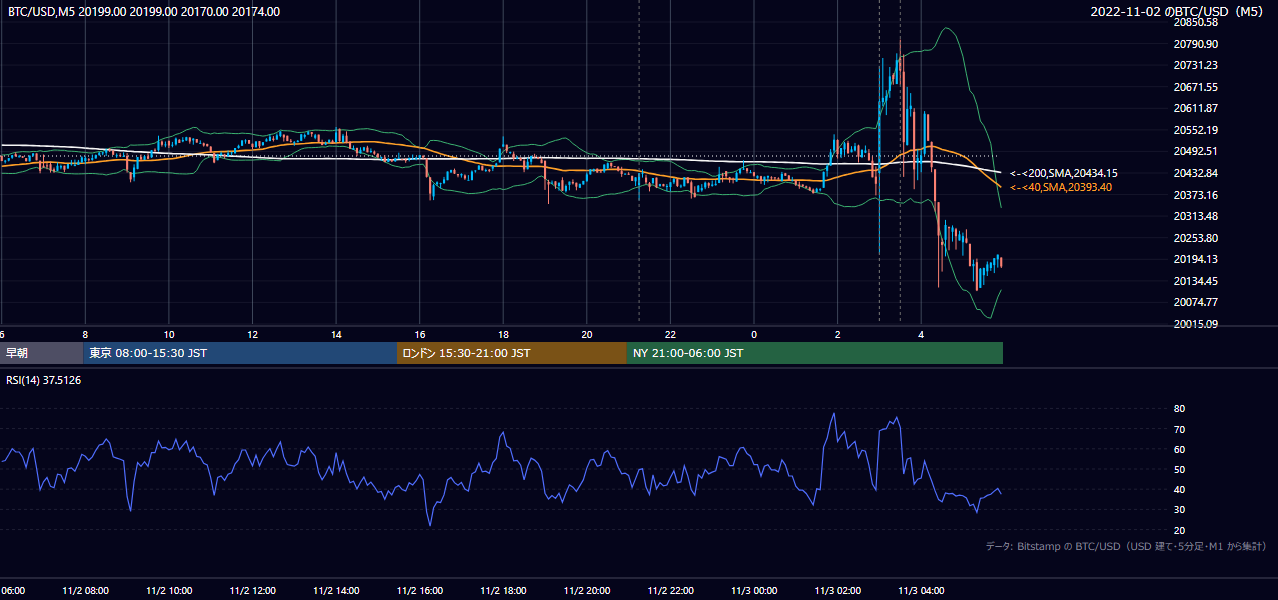Click hour label 14 under the price chart
Image resolution: width=1278 pixels, height=600 pixels.
(336, 334)
